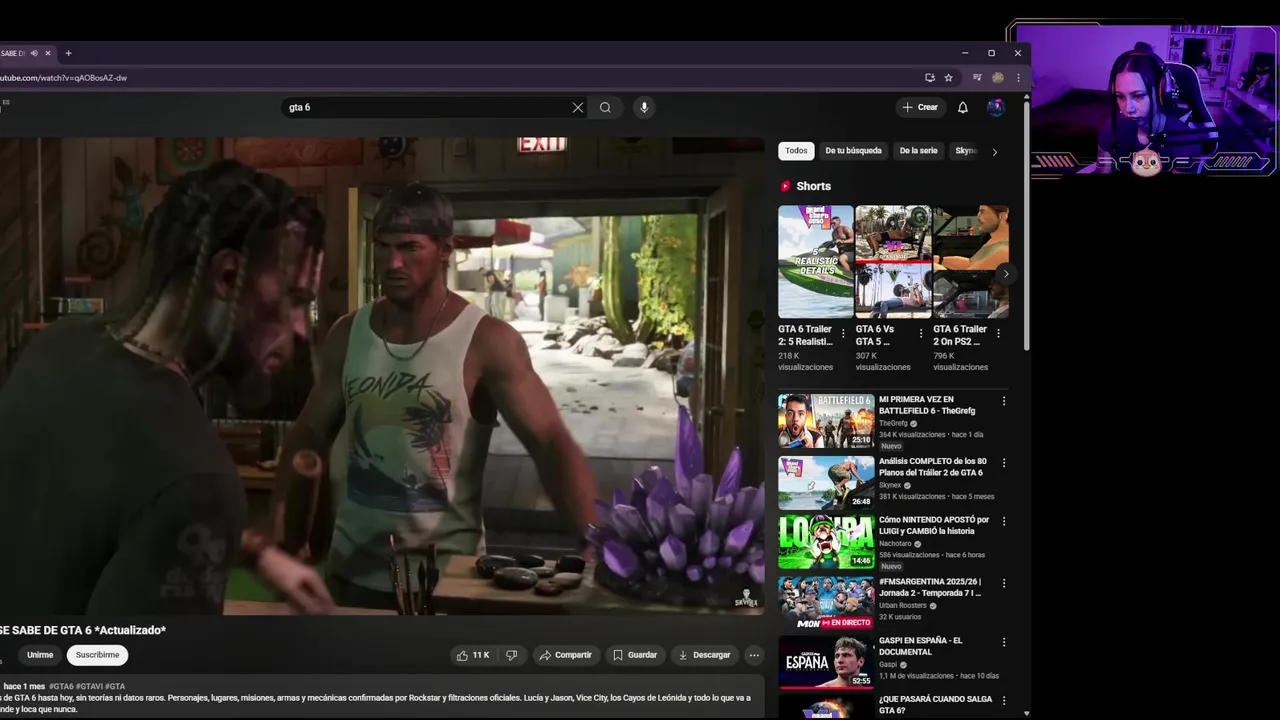The image size is (1280, 720).
Task: Open the Chrome profile avatar
Action: (x=998, y=78)
